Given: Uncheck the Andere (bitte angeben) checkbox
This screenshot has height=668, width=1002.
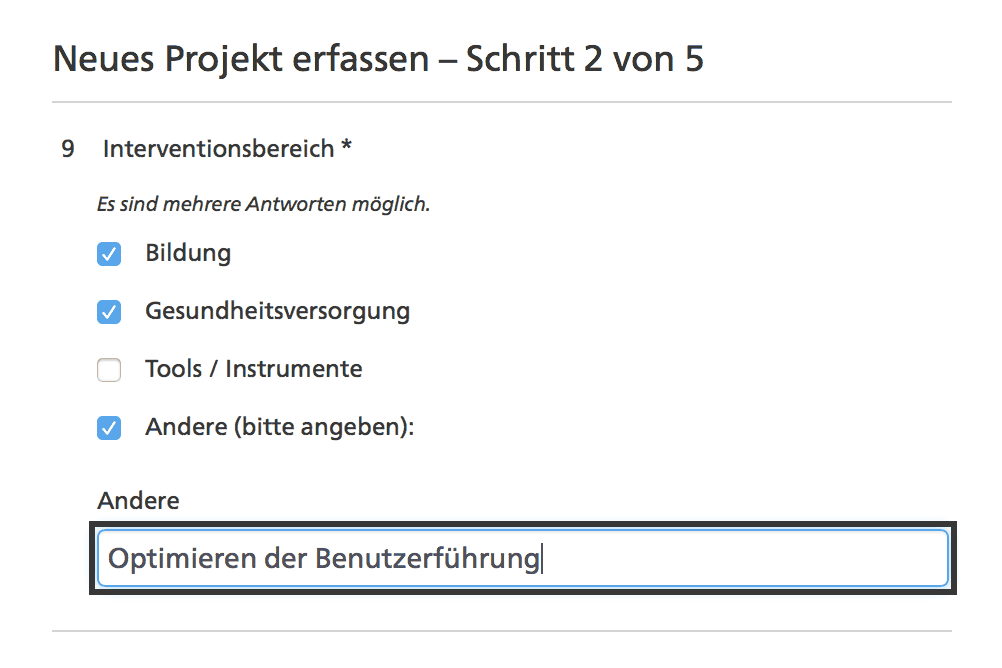Looking at the screenshot, I should pos(109,429).
